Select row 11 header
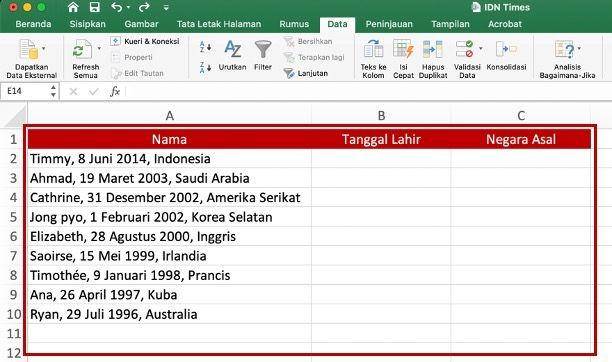The width and height of the screenshot is (612, 362). pos(14,334)
